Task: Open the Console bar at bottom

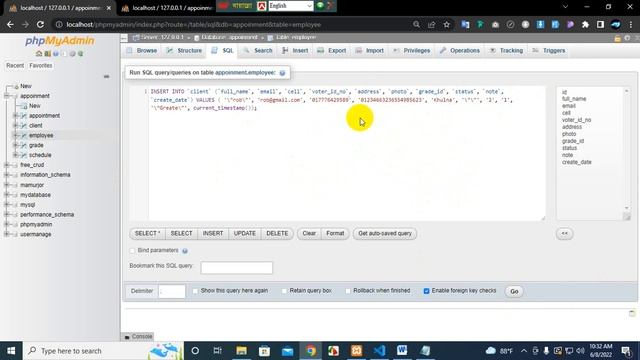Action: tap(139, 337)
